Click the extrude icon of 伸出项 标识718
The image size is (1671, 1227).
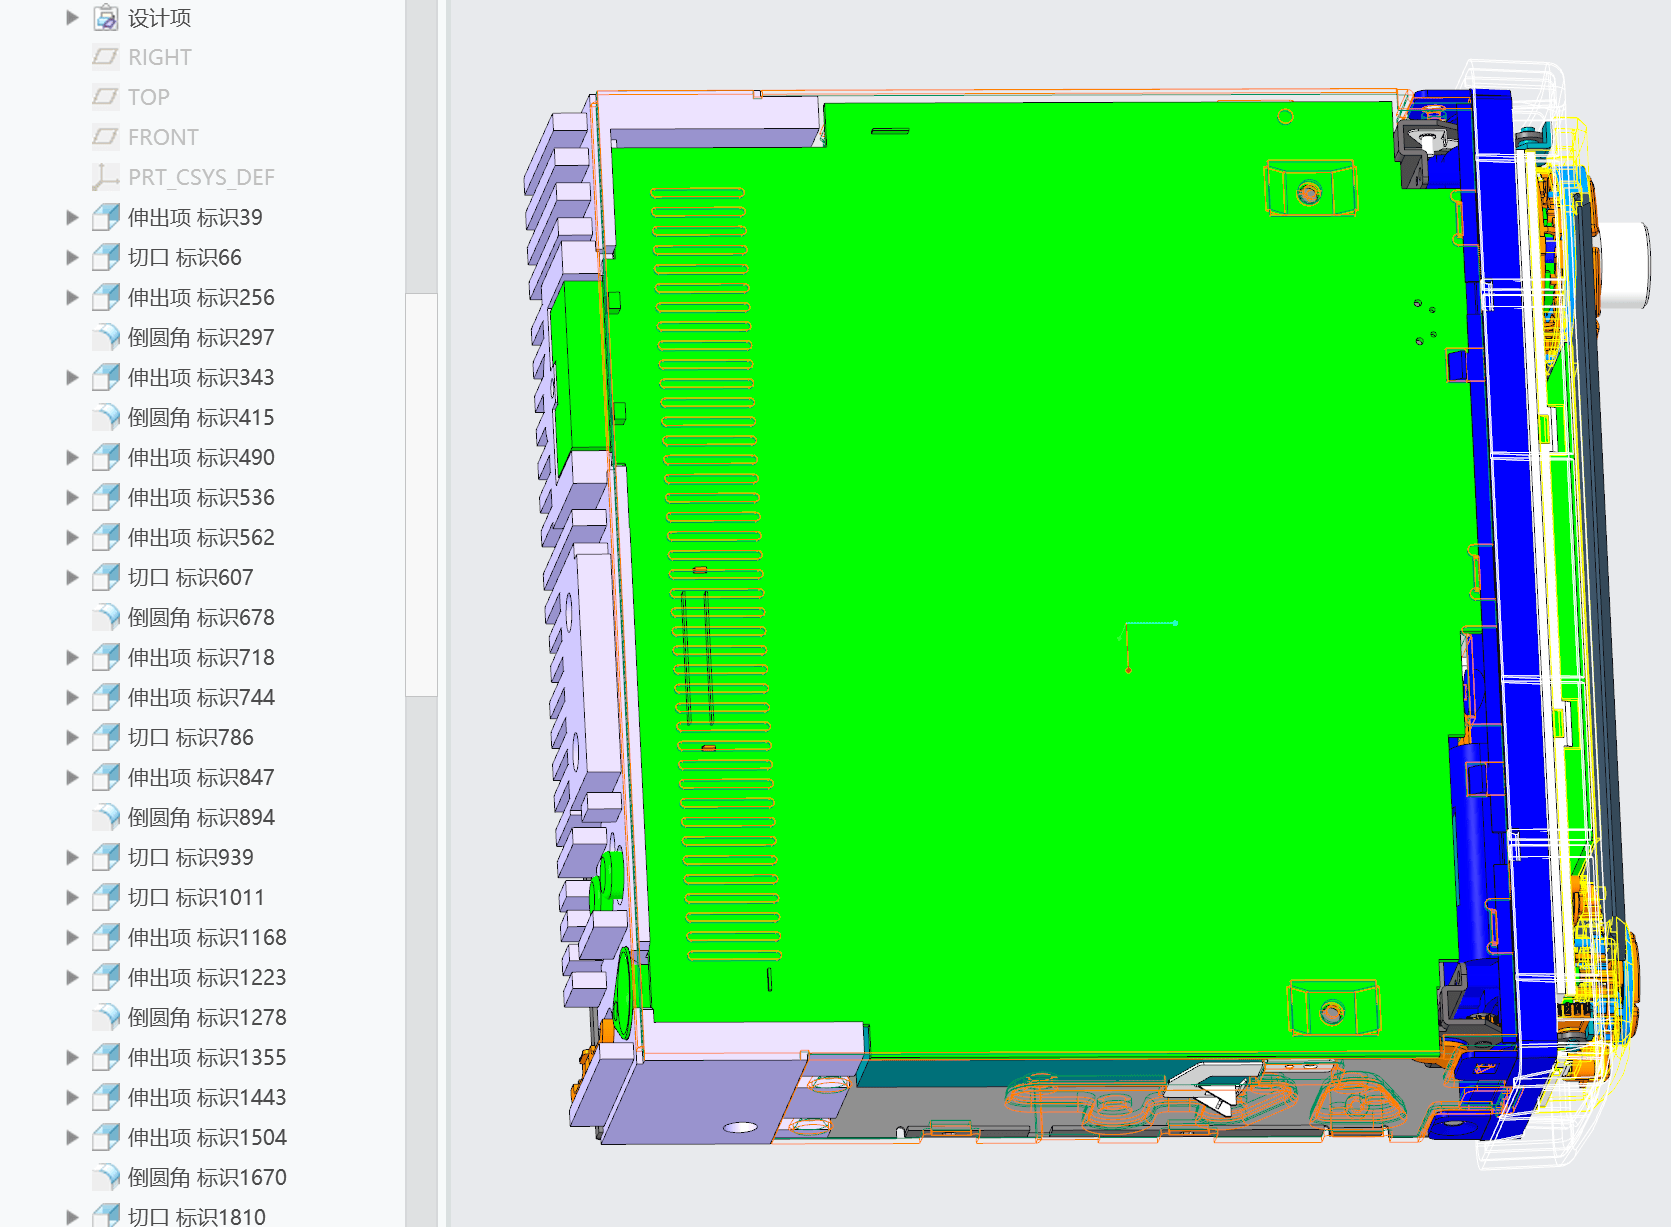pyautogui.click(x=106, y=657)
